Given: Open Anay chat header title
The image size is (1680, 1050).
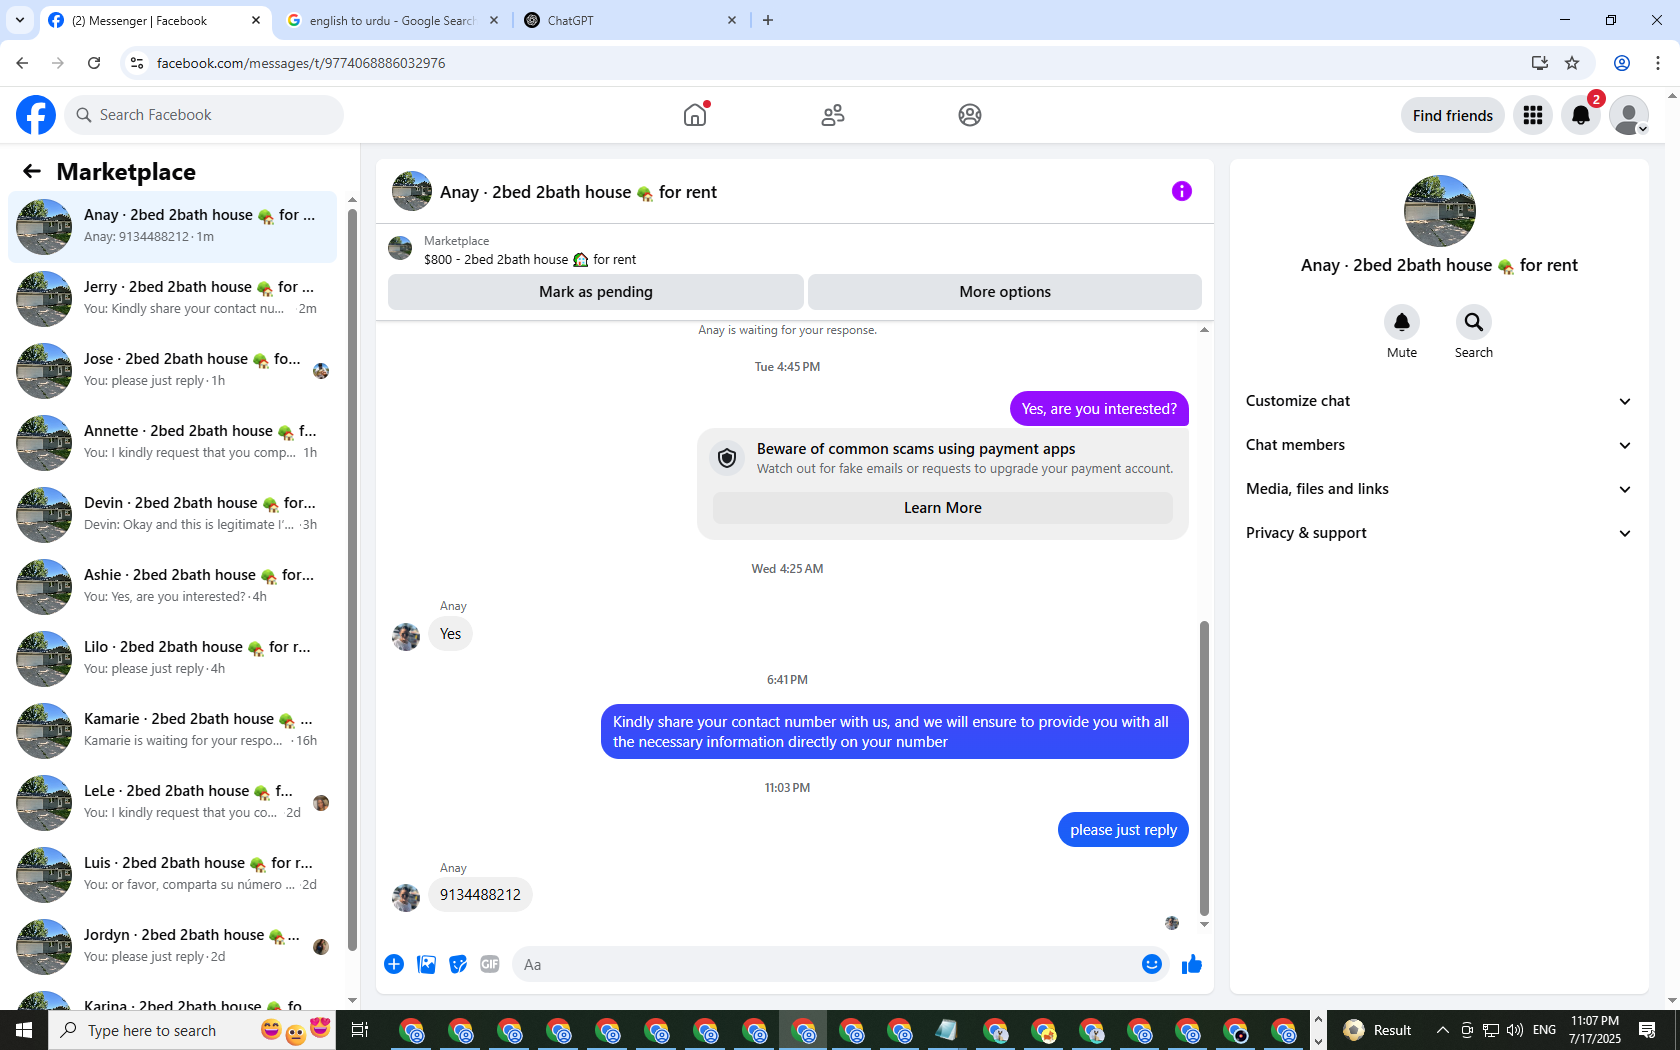Looking at the screenshot, I should [578, 192].
